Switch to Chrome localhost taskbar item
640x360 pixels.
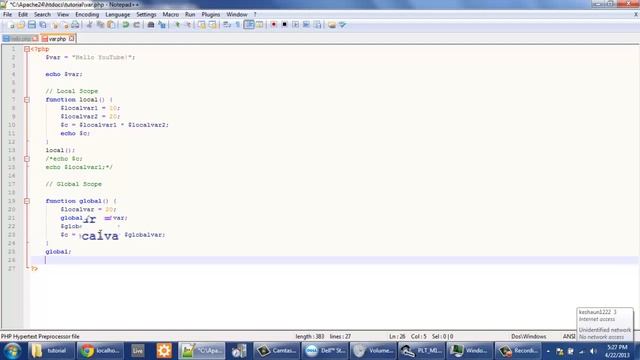click(100, 351)
